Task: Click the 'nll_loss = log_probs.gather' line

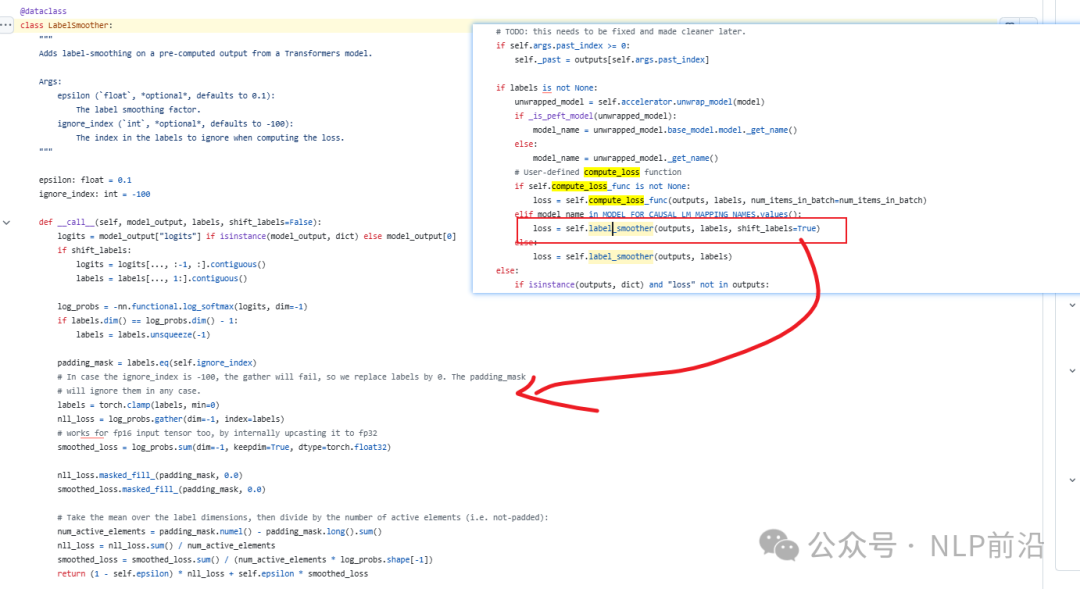Action: 171,419
